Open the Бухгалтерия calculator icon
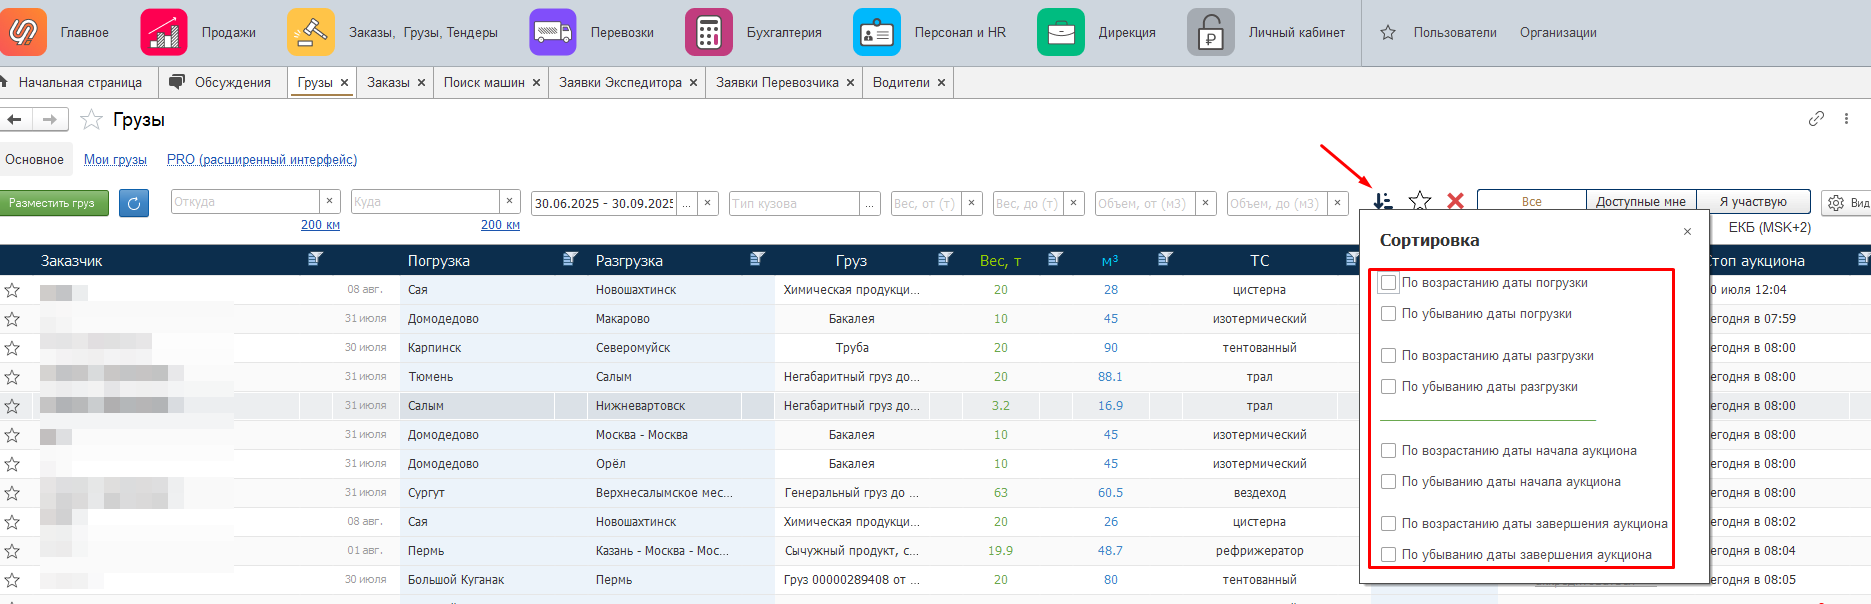Screen dimensions: 1871x604 tap(709, 32)
